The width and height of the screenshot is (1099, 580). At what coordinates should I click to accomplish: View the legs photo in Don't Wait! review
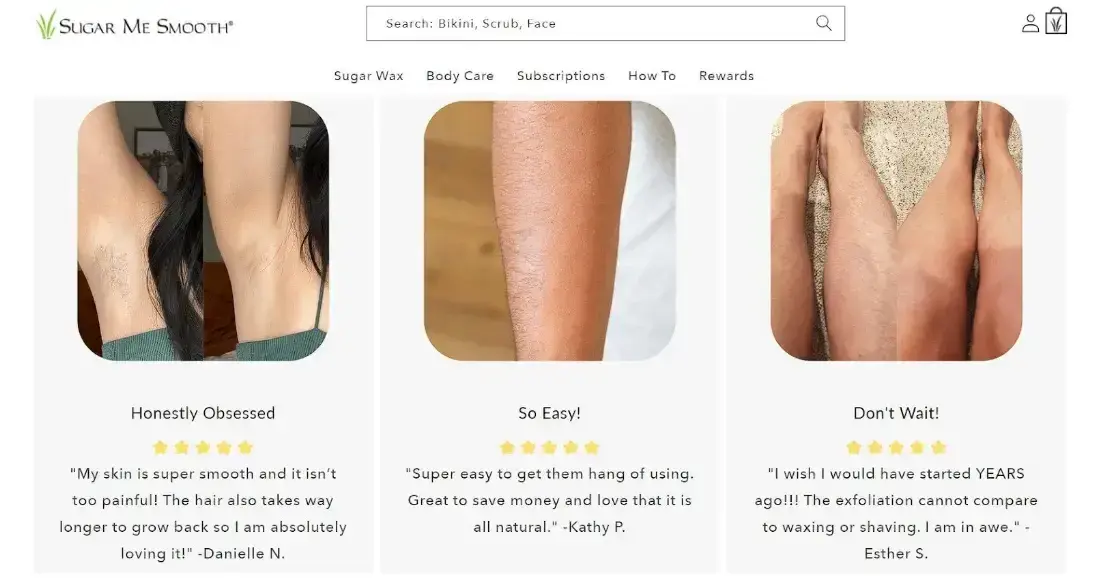click(895, 232)
